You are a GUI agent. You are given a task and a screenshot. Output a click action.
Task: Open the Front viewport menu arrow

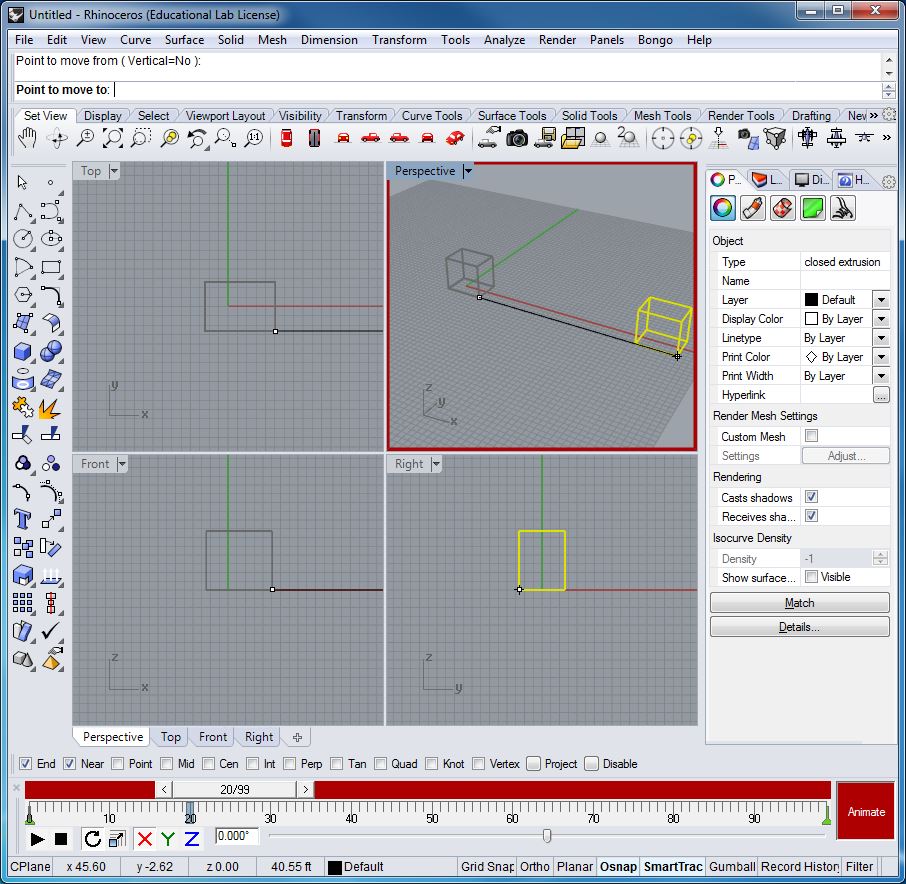tap(121, 464)
